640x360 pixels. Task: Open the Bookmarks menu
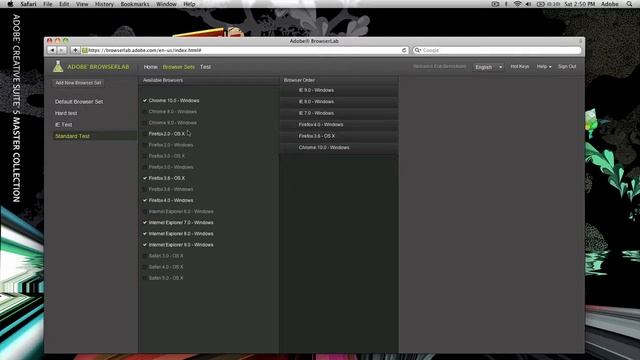coord(135,4)
